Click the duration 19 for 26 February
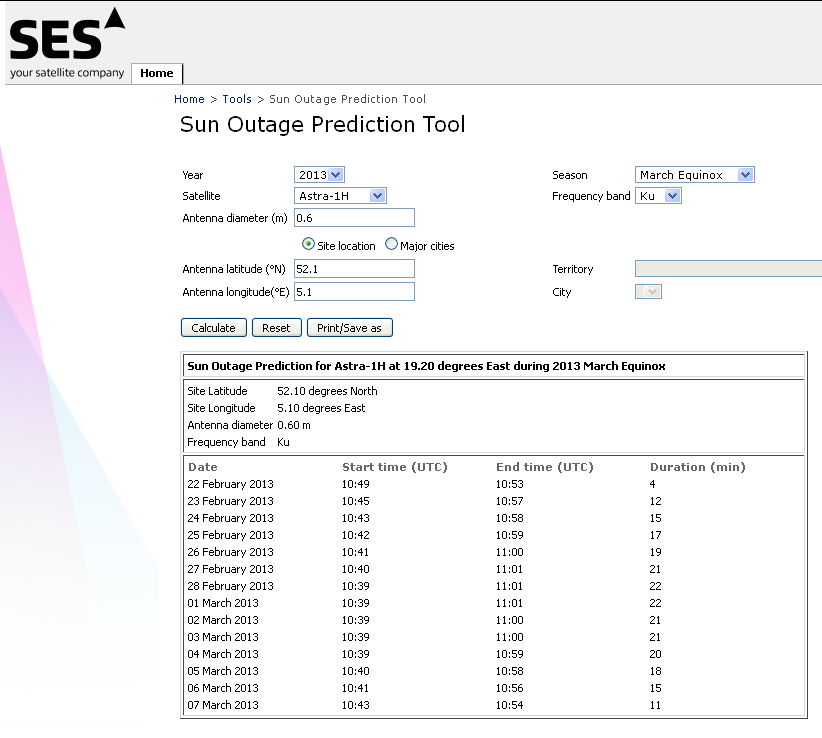Viewport: 822px width, 738px height. pos(655,552)
